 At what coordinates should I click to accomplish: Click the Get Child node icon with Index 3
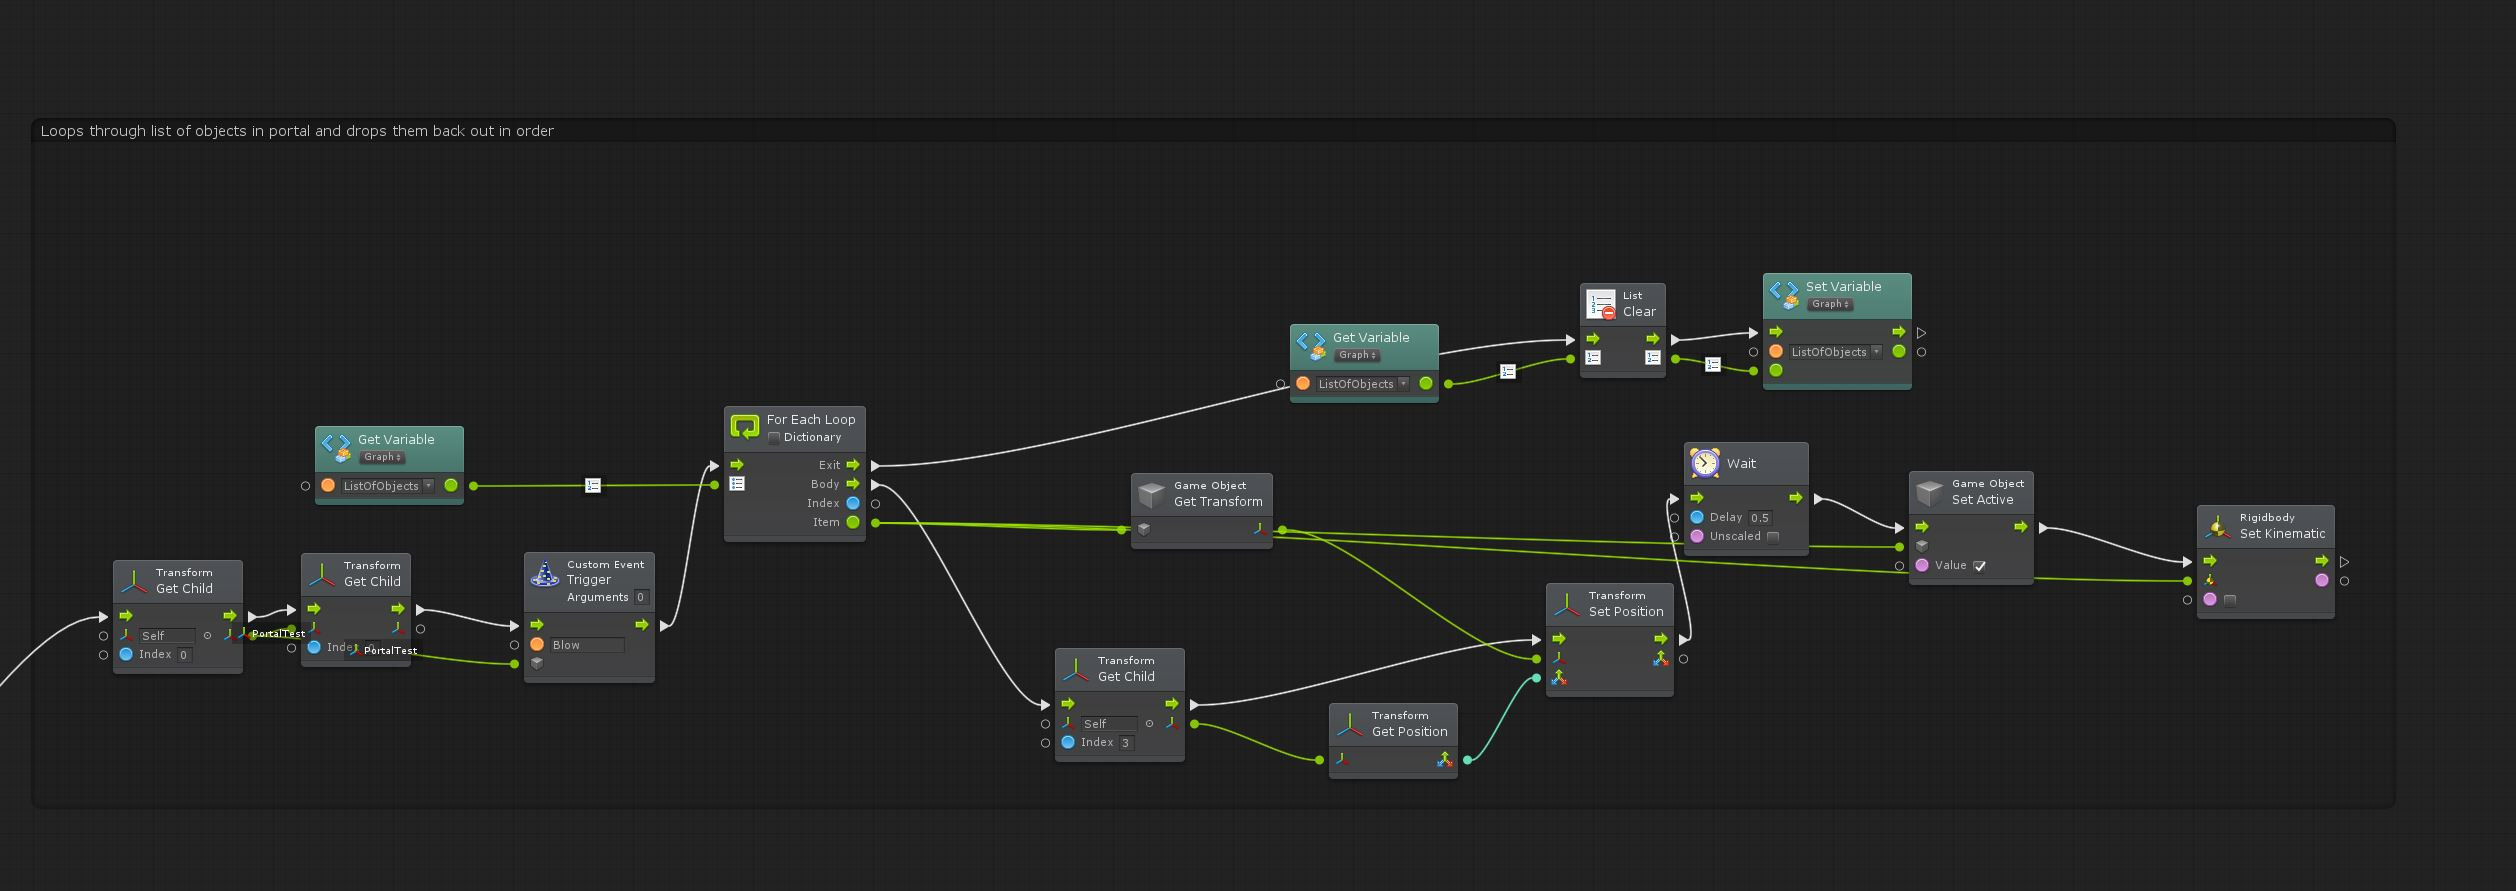(x=1075, y=669)
